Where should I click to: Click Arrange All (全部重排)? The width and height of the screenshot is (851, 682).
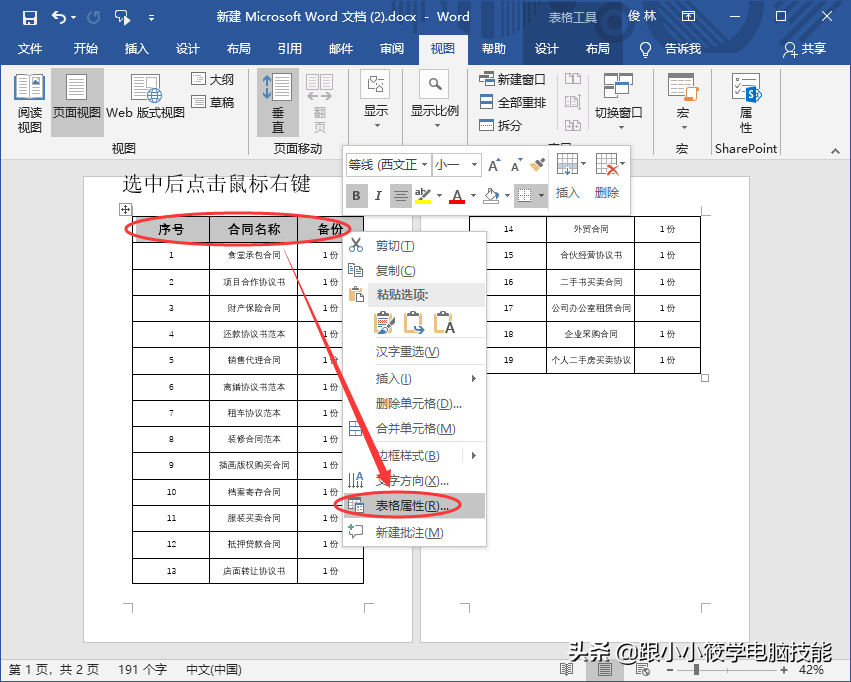pyautogui.click(x=513, y=102)
